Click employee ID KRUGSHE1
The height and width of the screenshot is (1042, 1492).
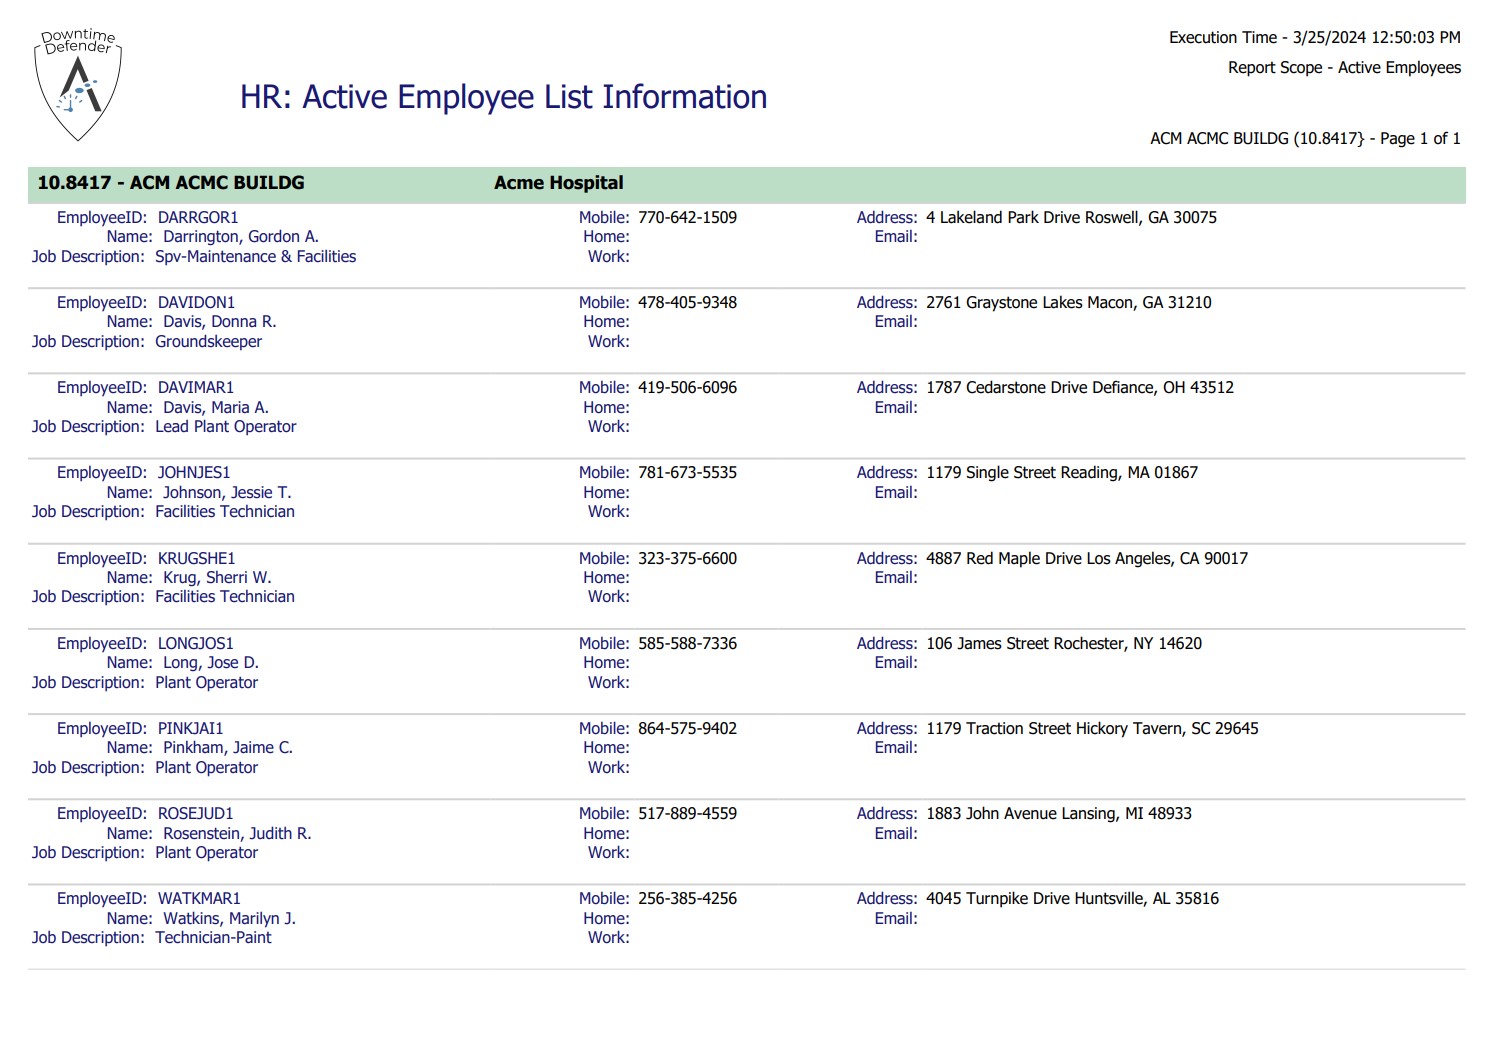196,559
